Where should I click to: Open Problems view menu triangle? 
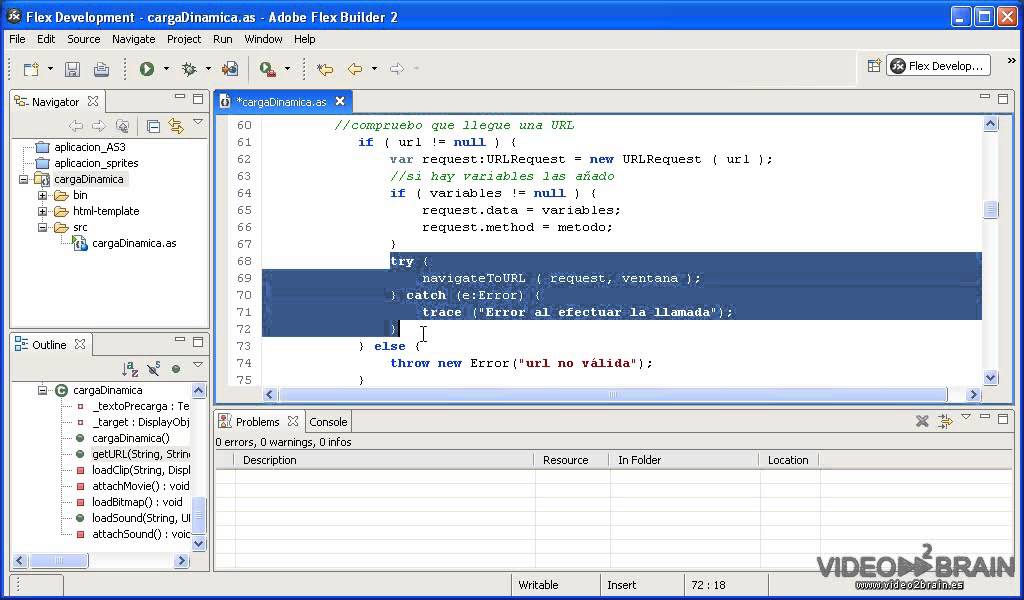pyautogui.click(x=966, y=417)
